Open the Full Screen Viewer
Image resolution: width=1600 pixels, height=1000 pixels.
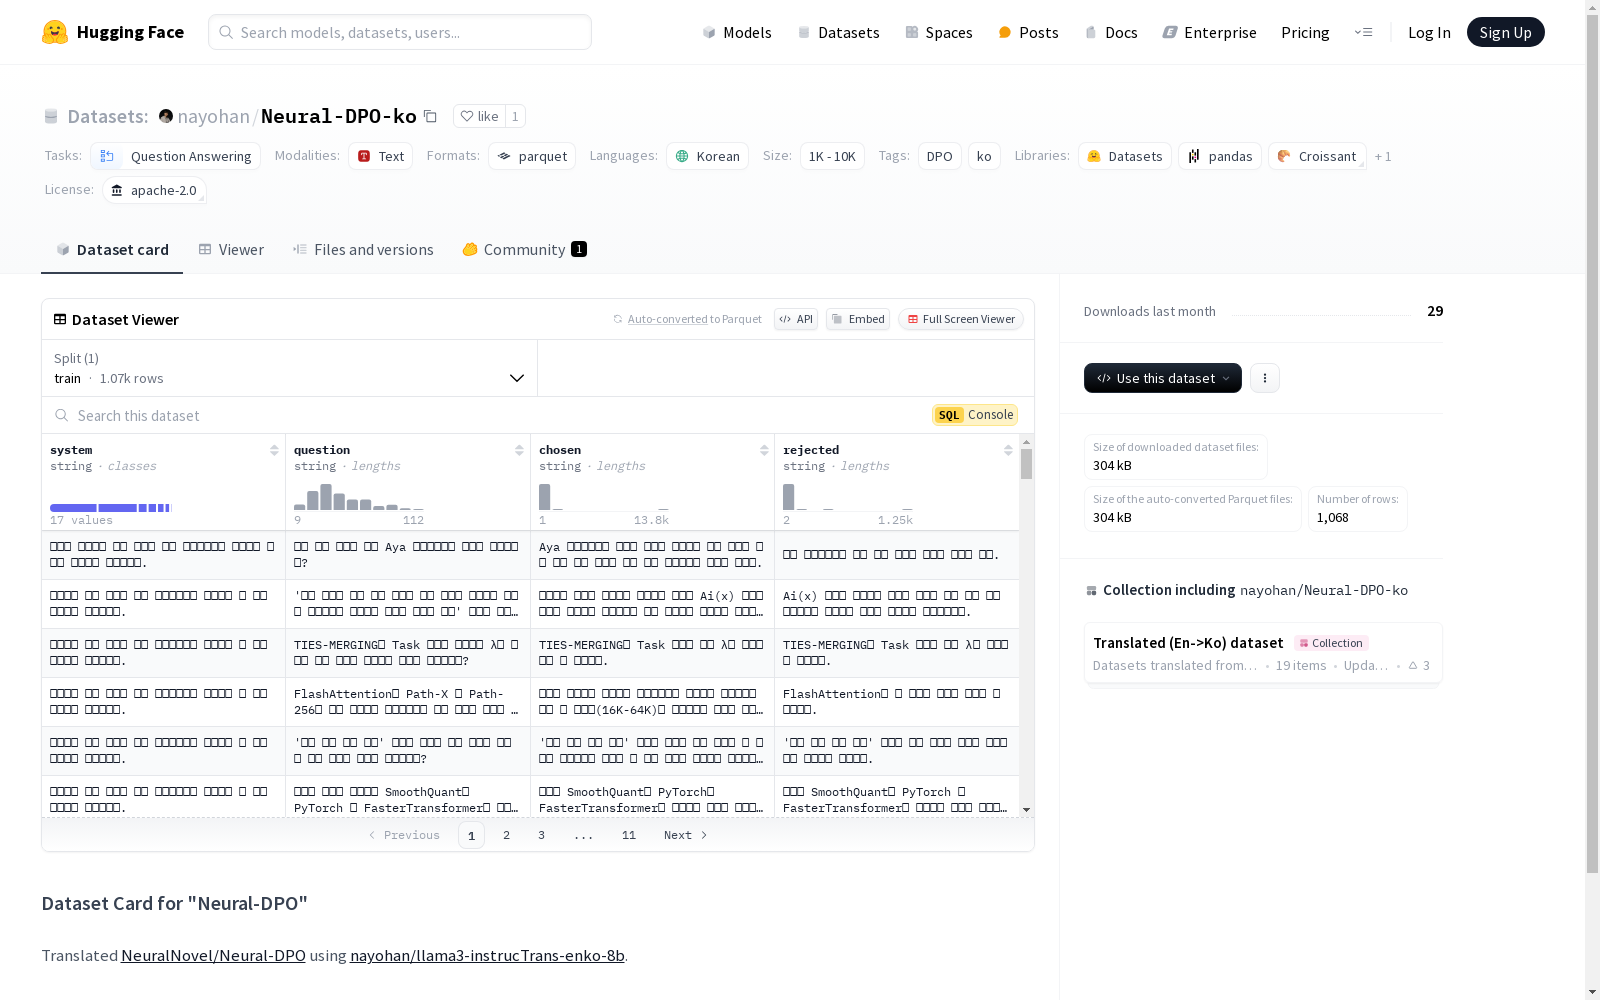(961, 319)
